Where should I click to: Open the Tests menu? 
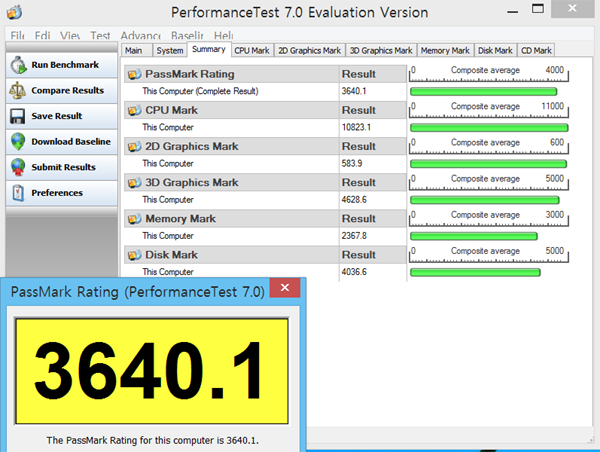click(x=100, y=36)
